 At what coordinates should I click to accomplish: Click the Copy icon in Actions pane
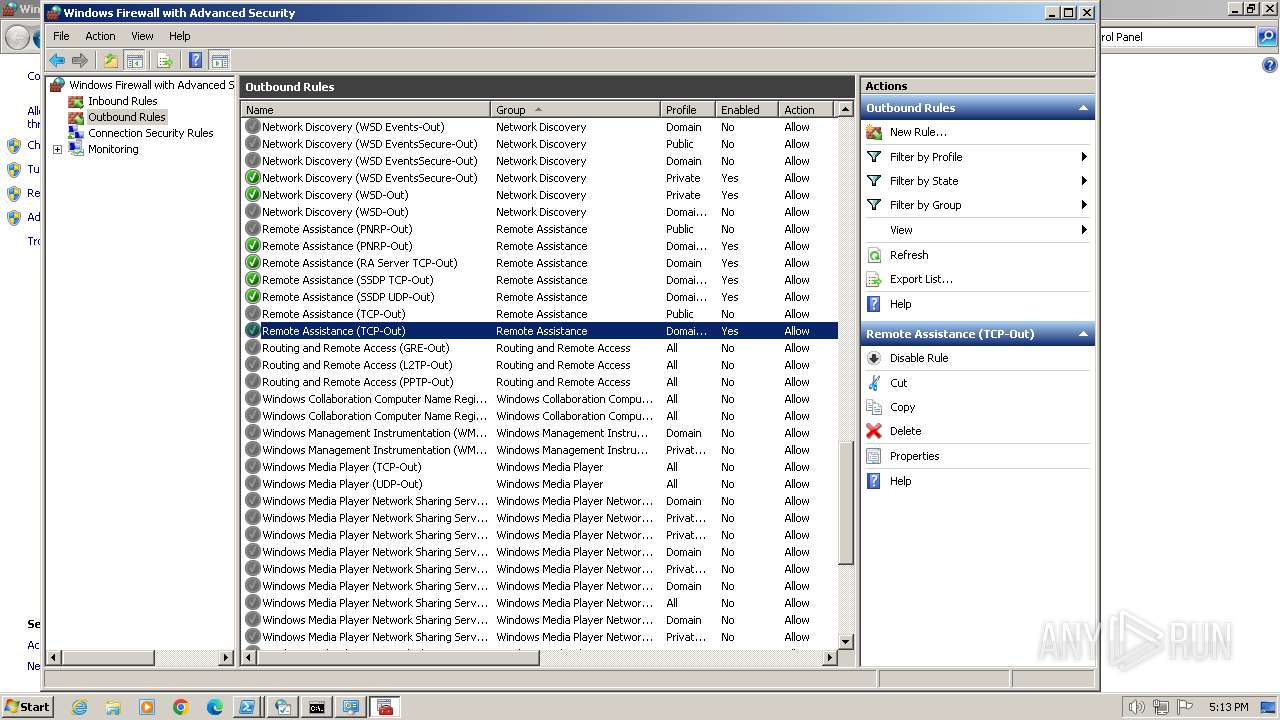(x=874, y=407)
